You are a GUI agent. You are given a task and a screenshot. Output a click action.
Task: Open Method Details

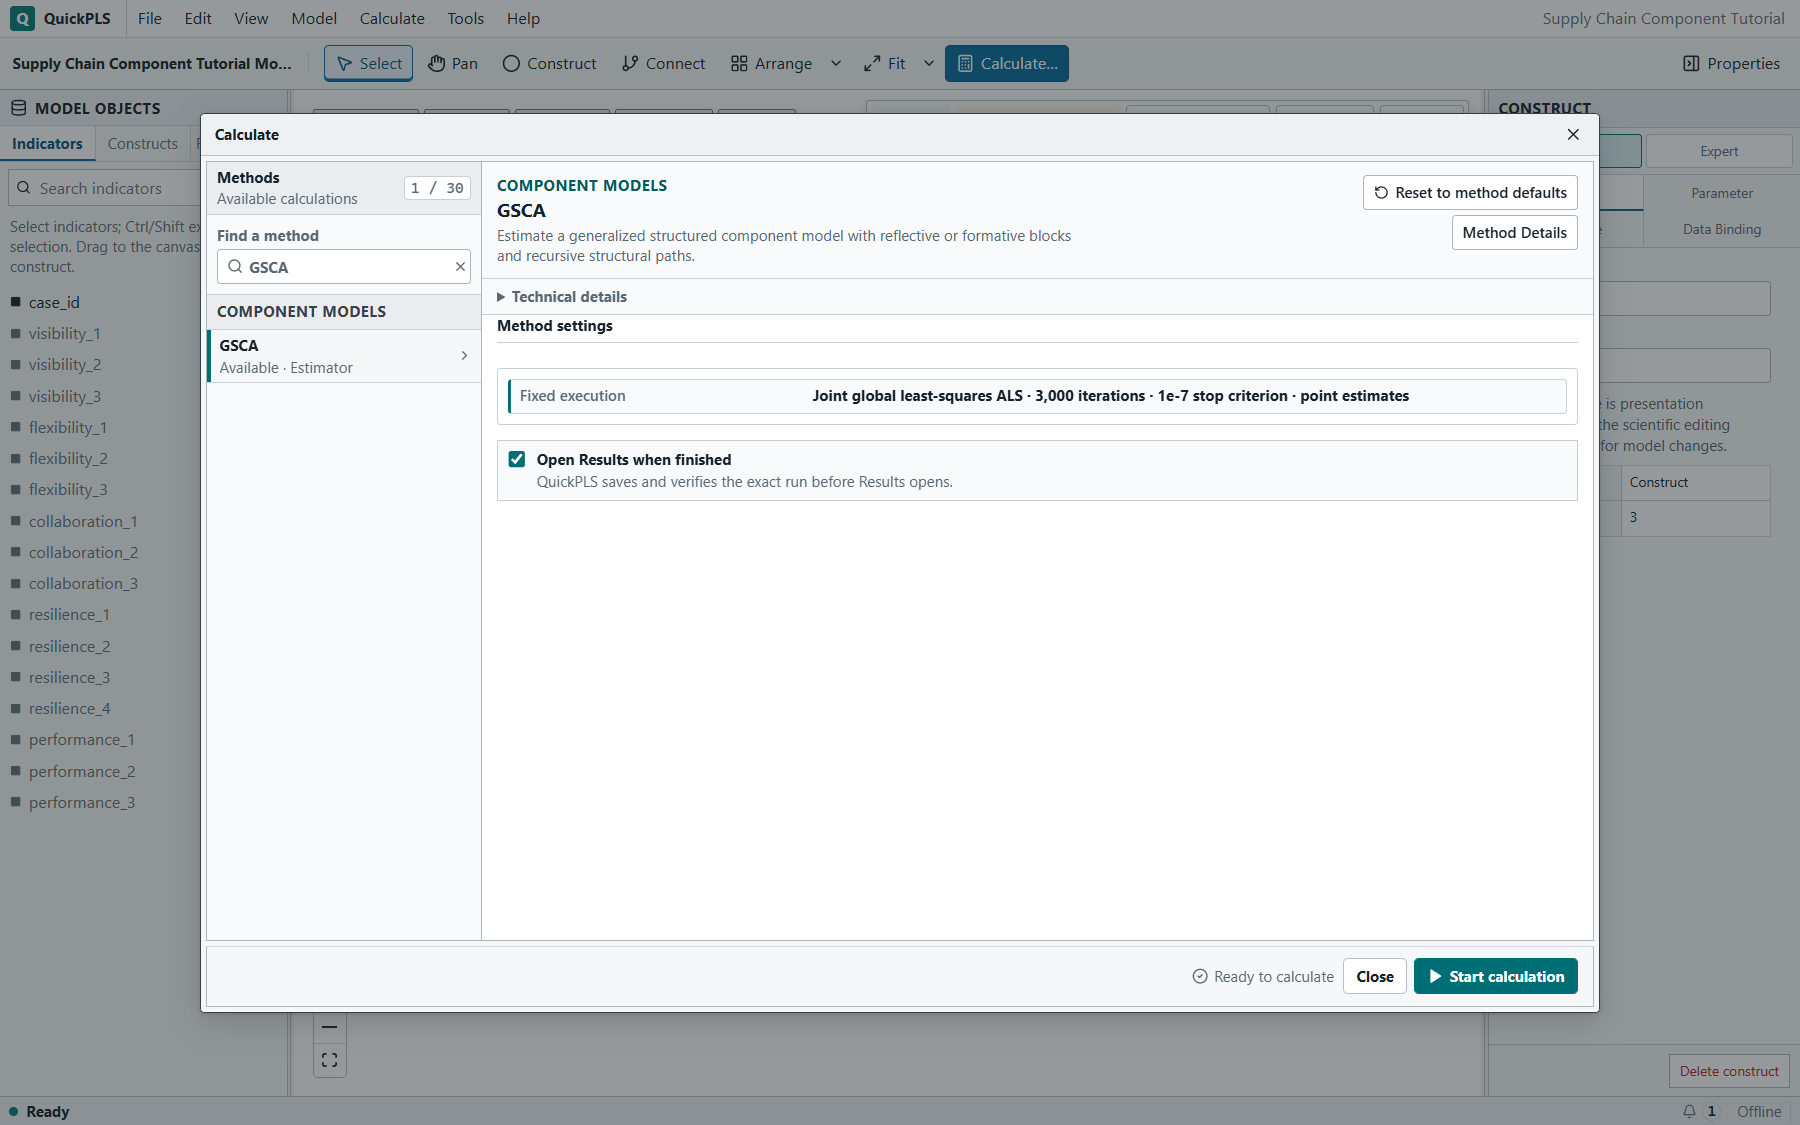[1514, 233]
